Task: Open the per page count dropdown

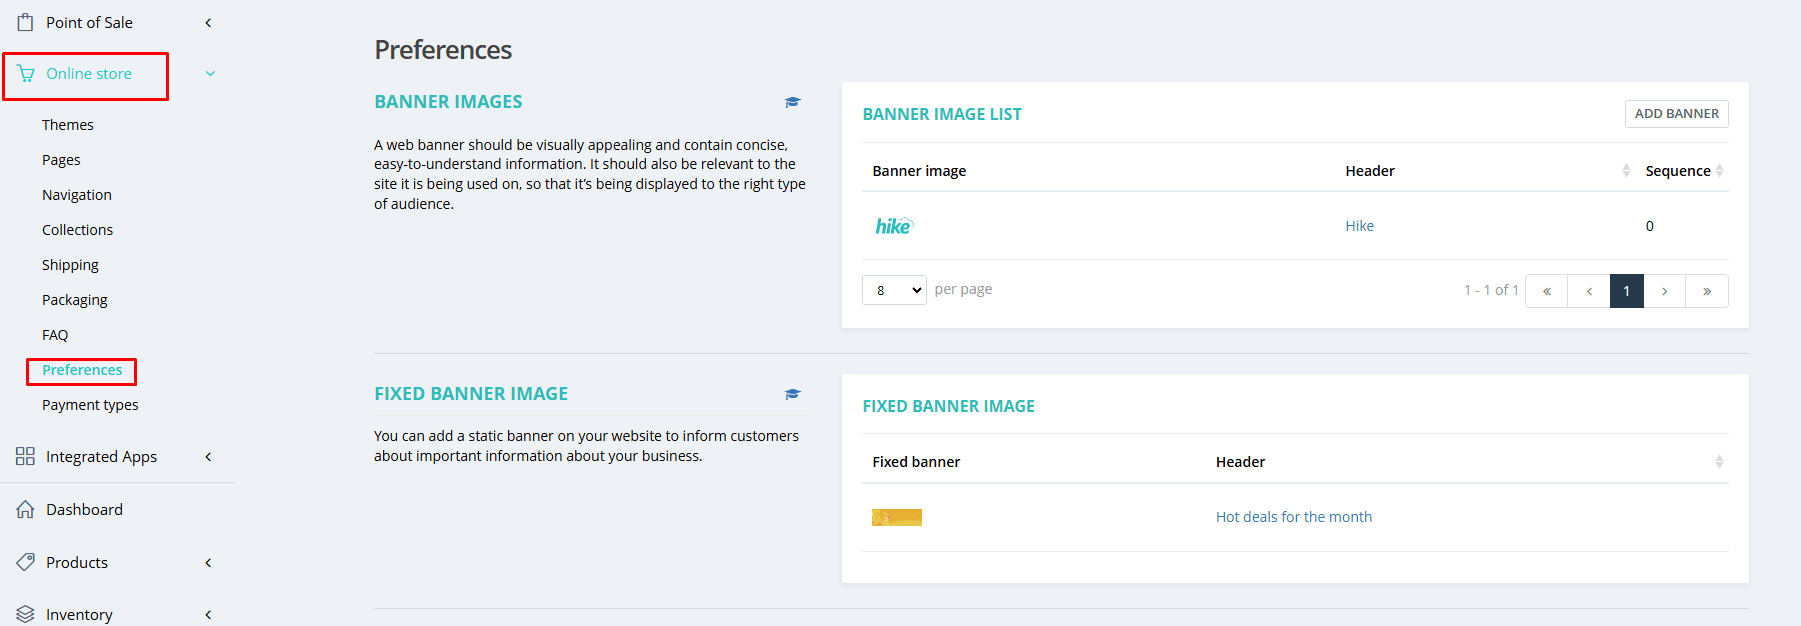Action: tap(894, 290)
